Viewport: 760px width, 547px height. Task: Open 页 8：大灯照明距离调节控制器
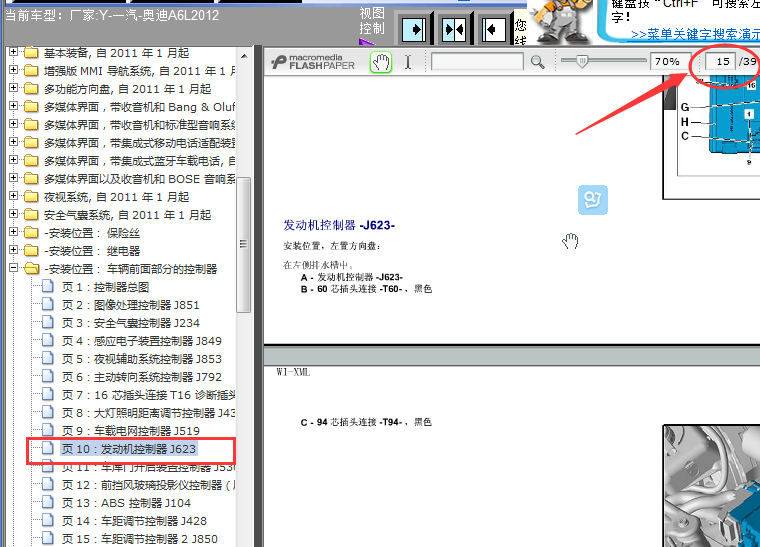coord(148,413)
